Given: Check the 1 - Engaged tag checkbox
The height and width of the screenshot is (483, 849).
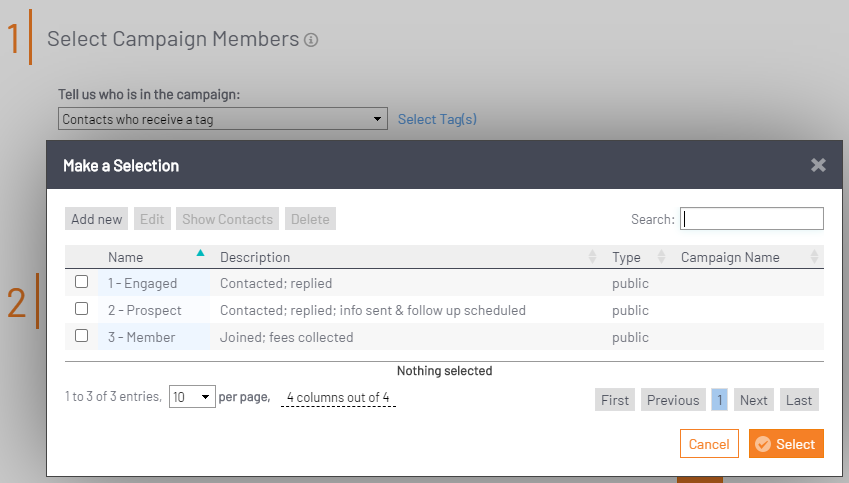Looking at the screenshot, I should point(82,282).
